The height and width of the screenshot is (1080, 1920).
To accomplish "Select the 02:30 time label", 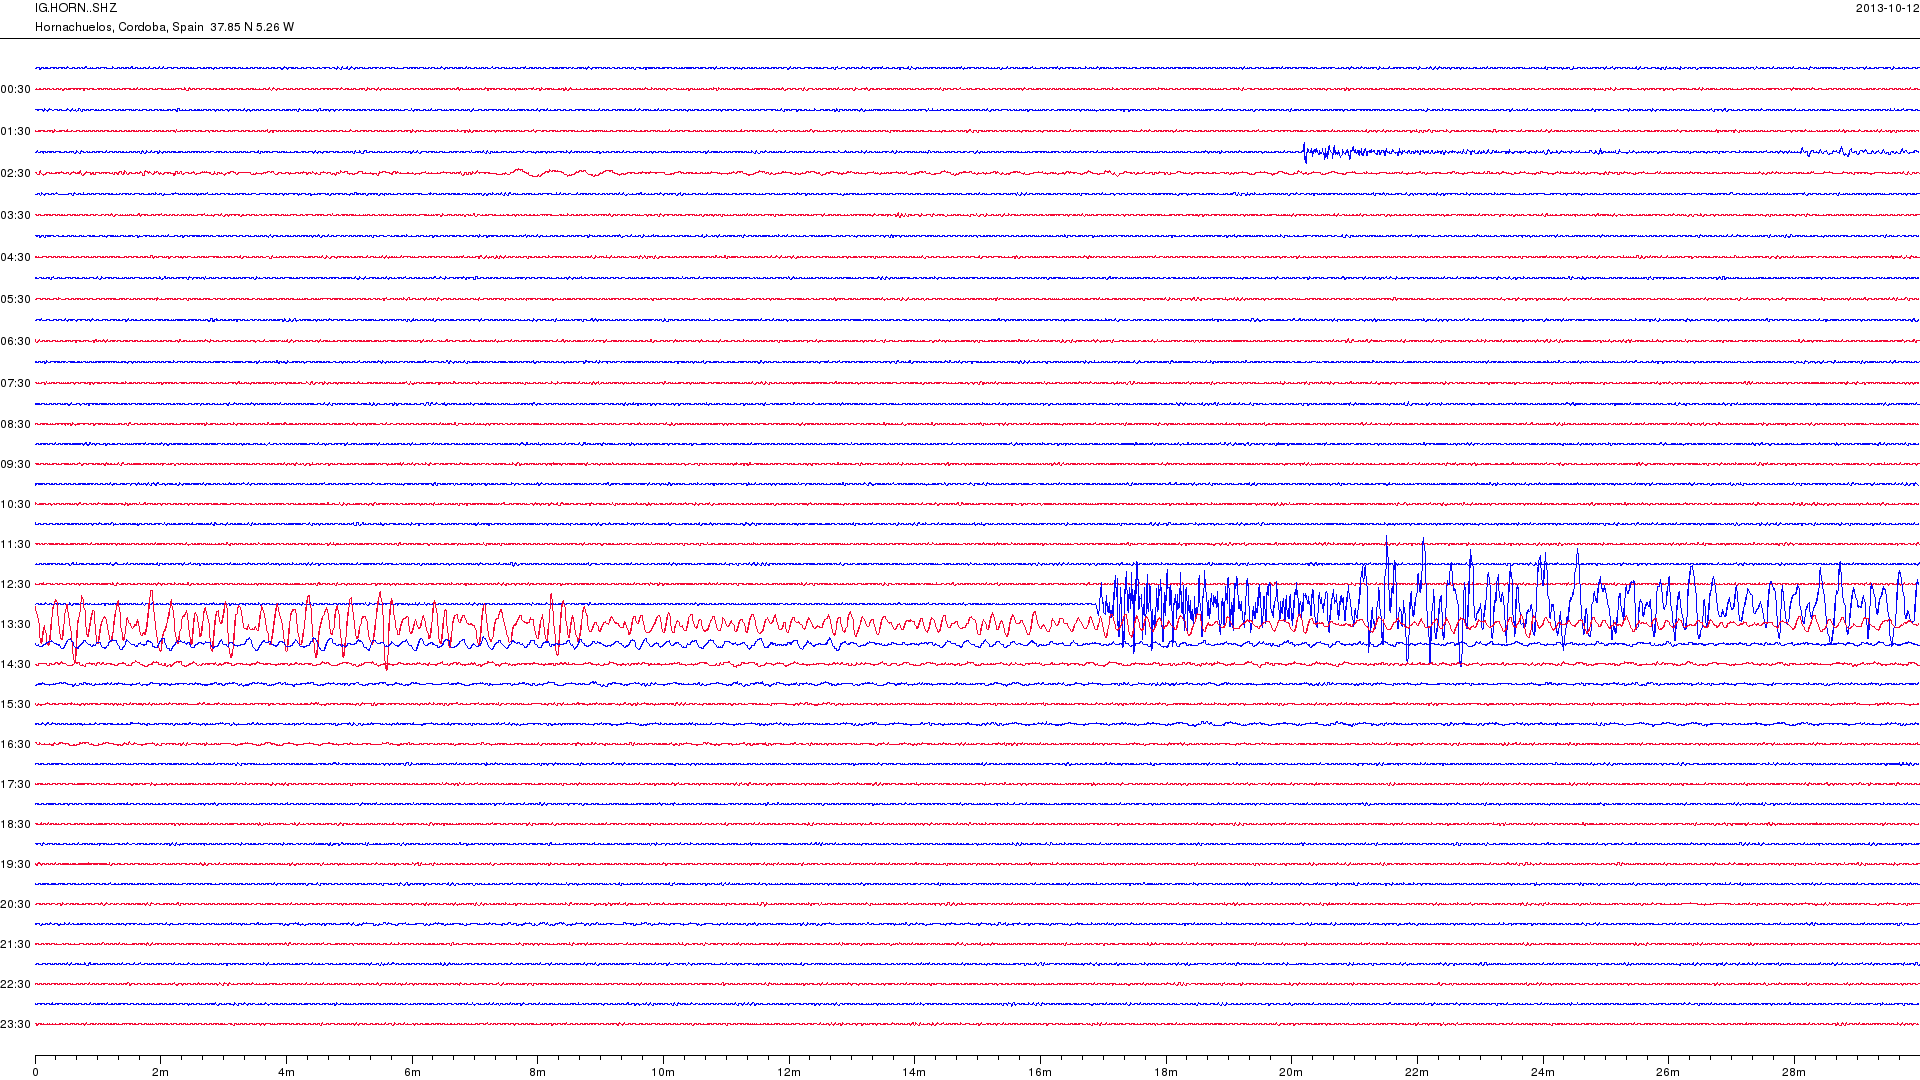I will click(16, 173).
